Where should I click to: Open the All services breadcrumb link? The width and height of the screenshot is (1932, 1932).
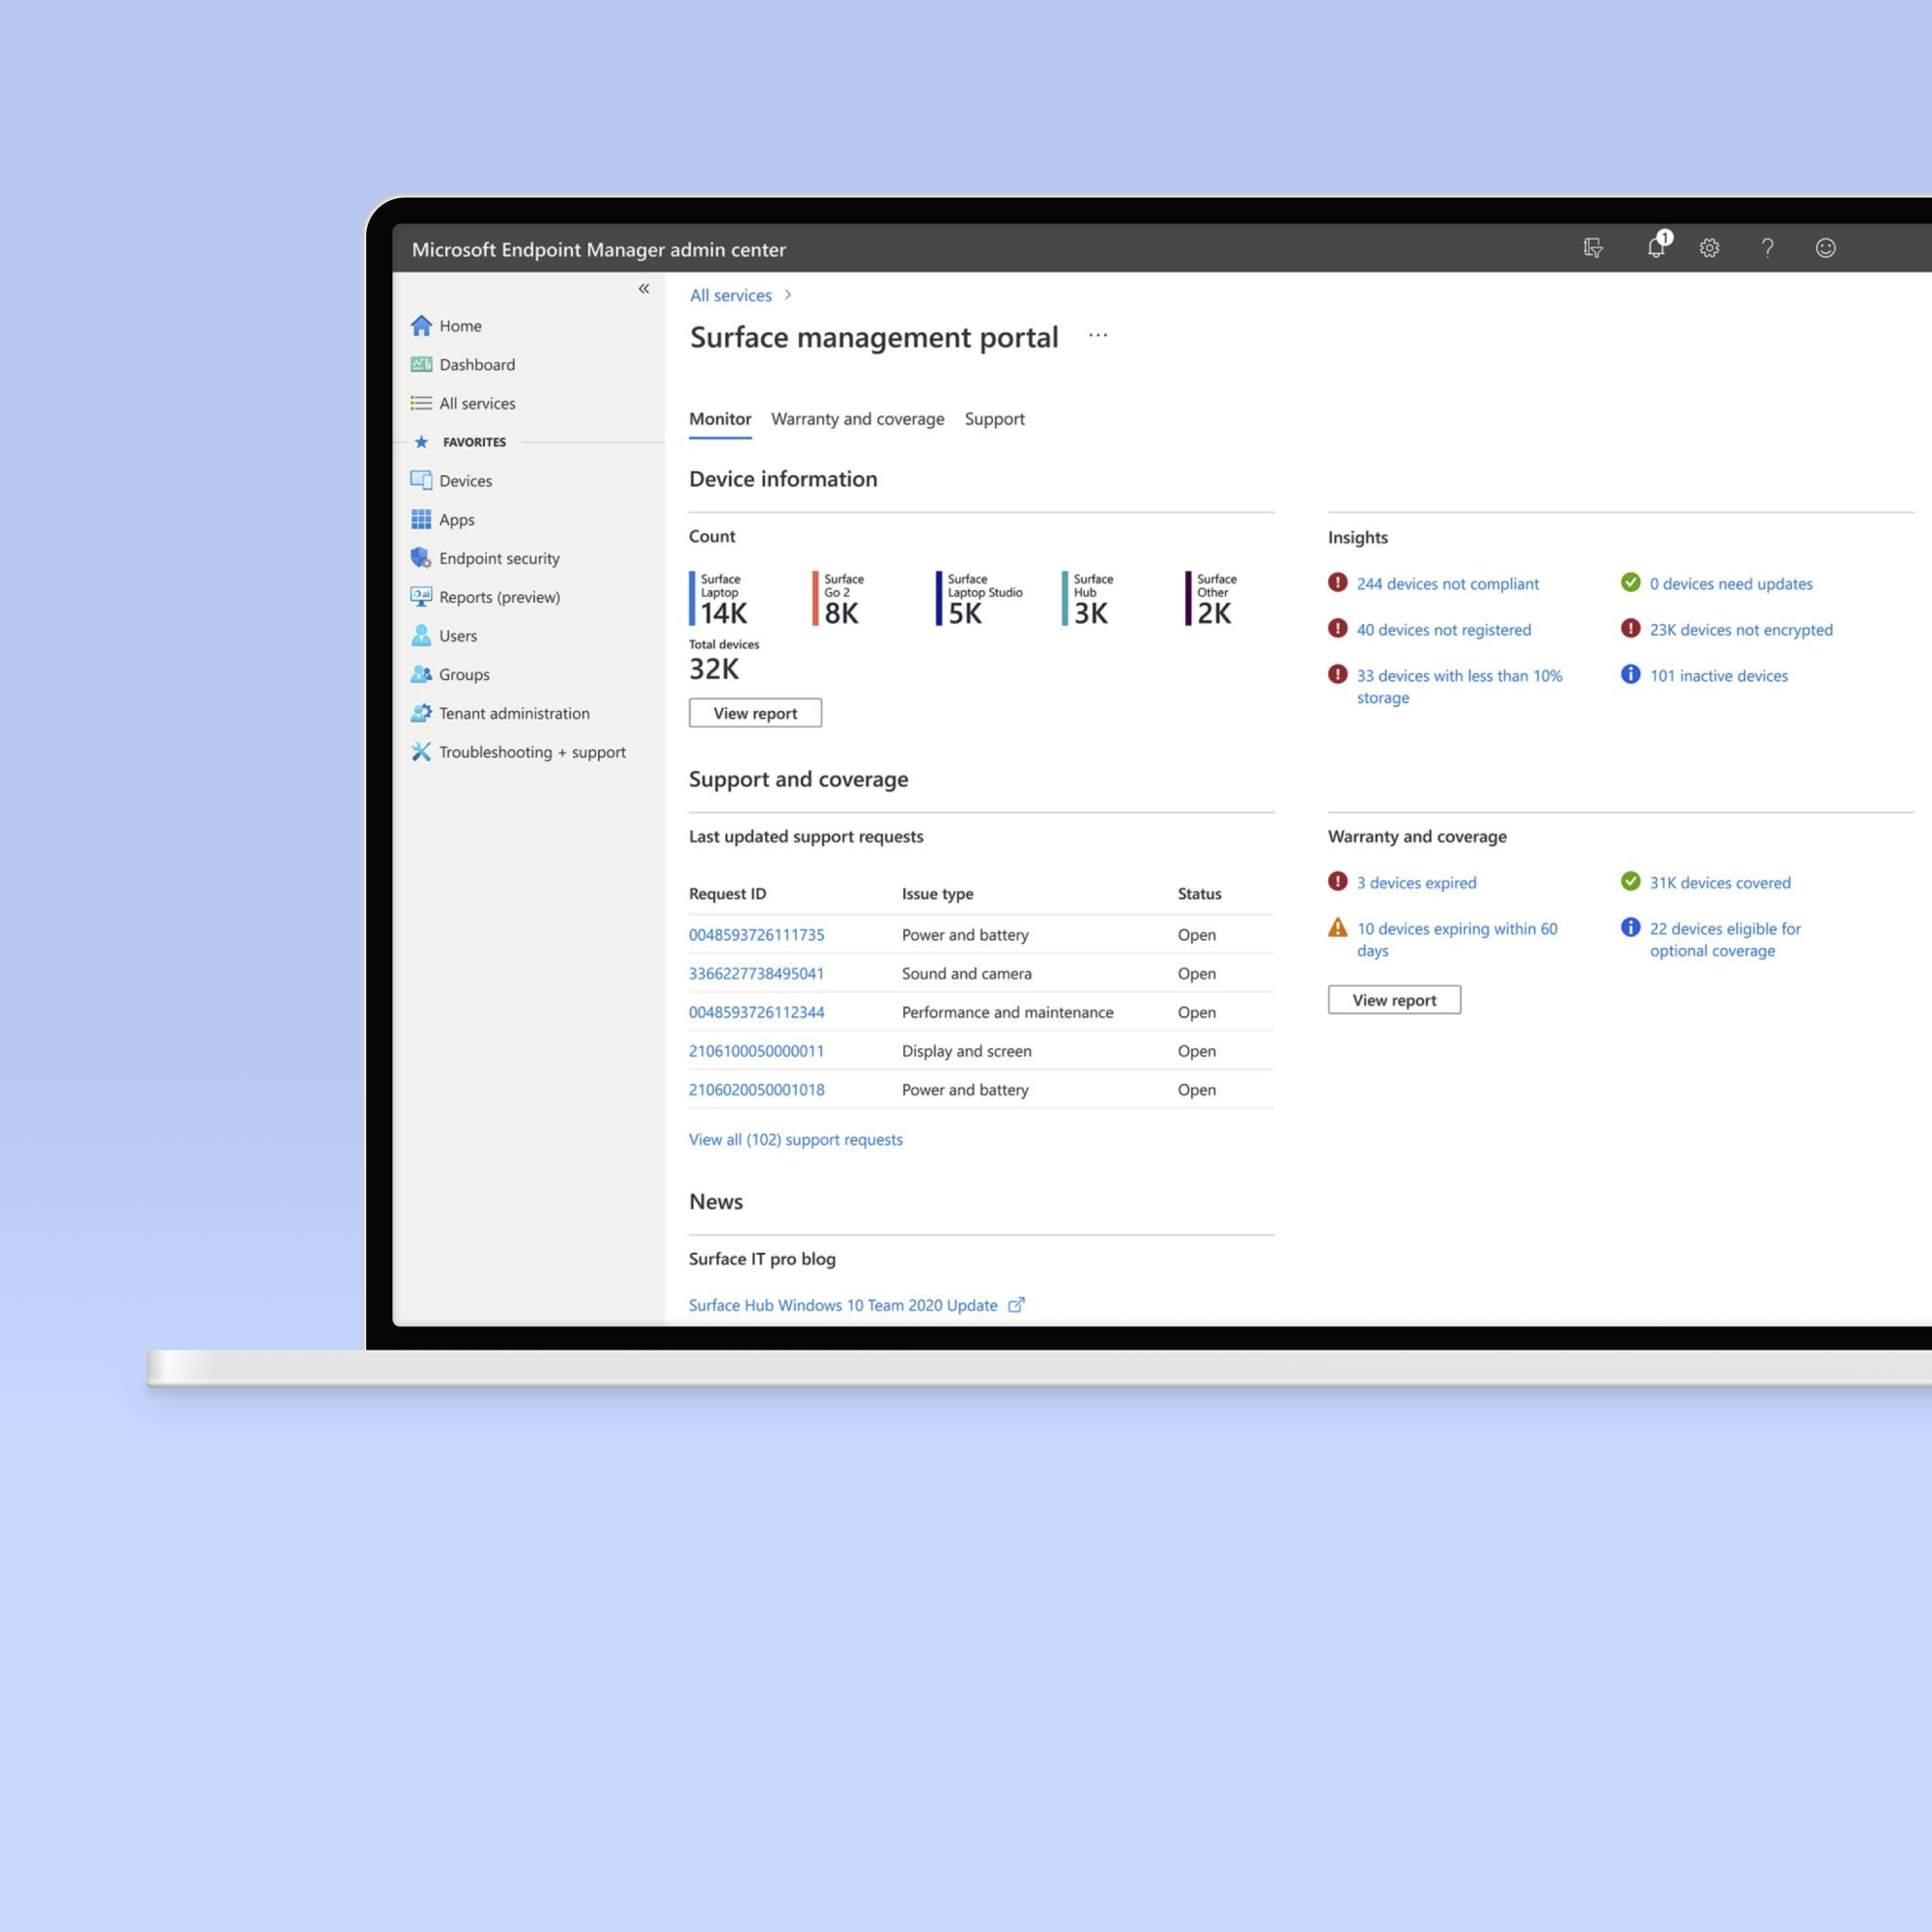(x=731, y=295)
